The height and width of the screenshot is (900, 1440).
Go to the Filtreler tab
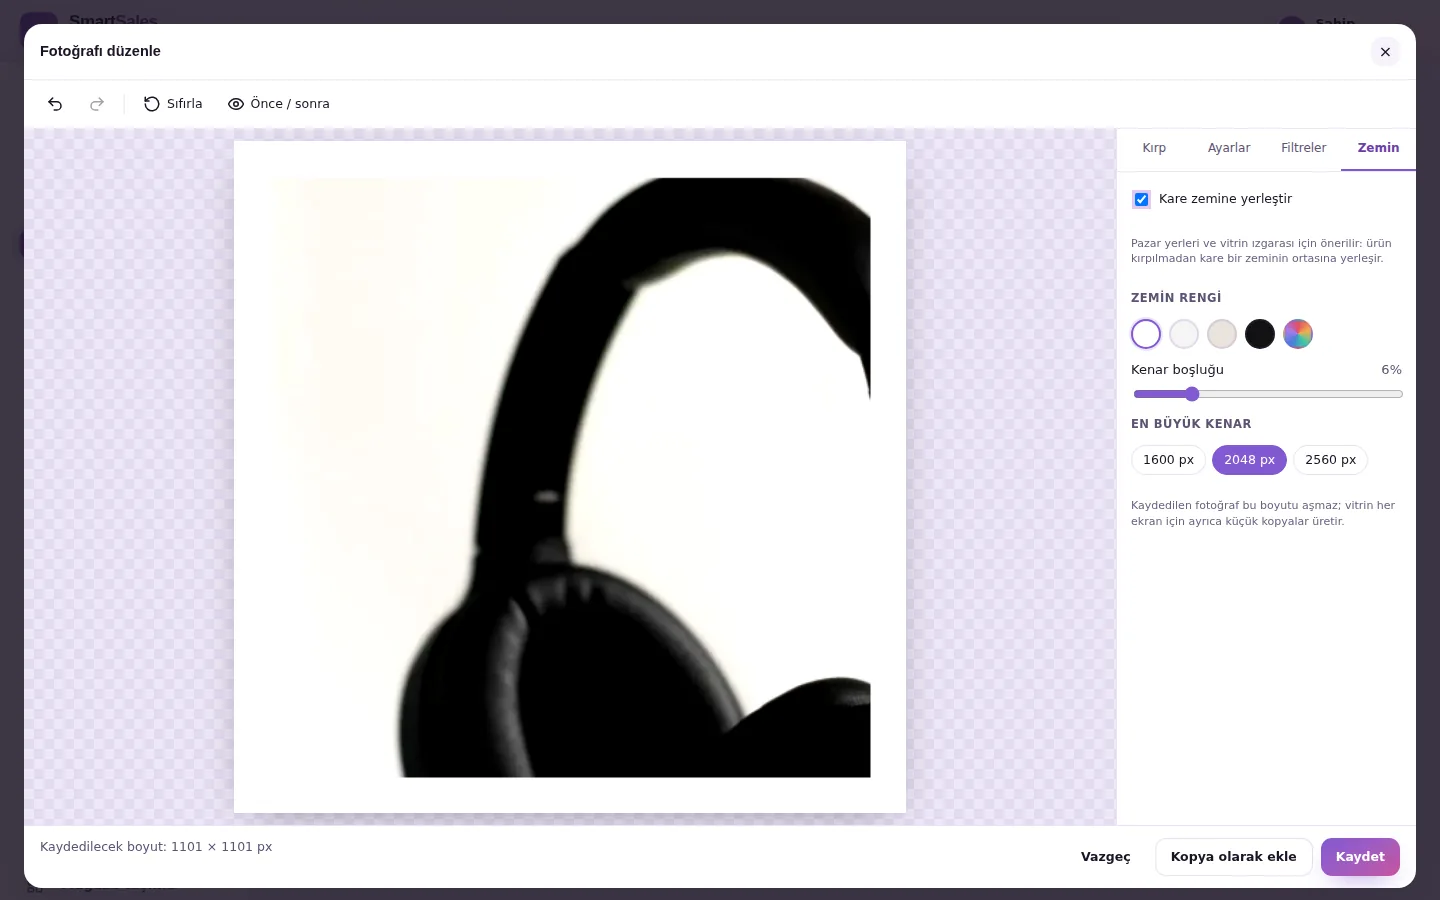[x=1304, y=148]
